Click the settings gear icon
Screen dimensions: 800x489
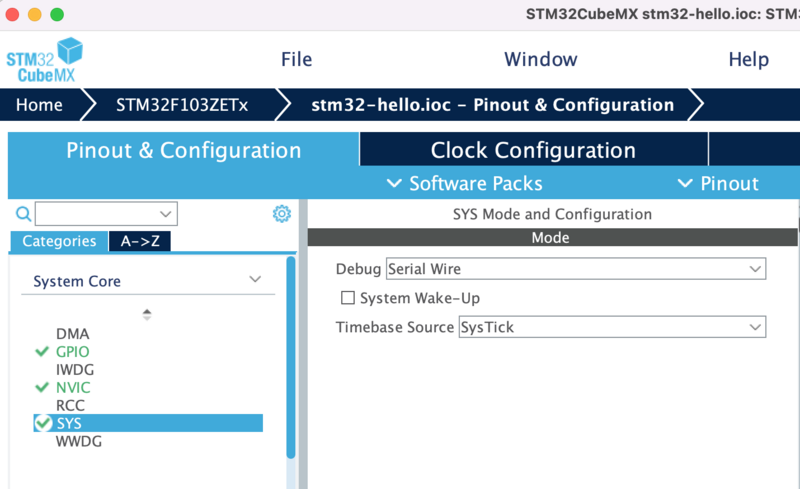coord(281,214)
